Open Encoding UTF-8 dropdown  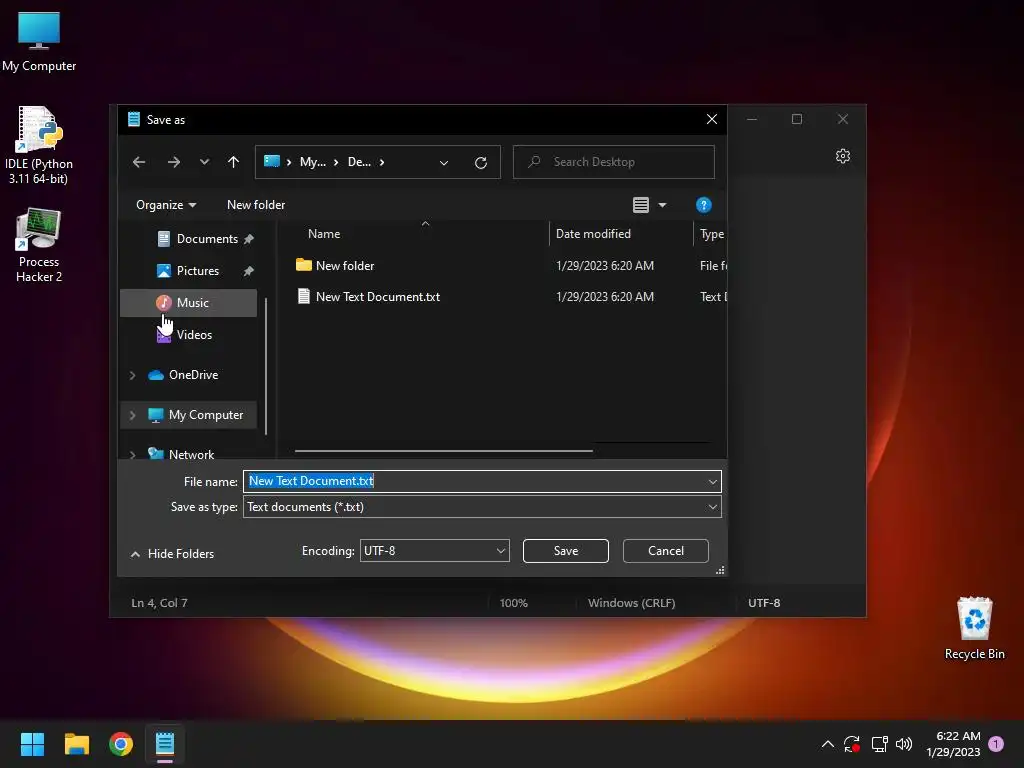(x=434, y=551)
